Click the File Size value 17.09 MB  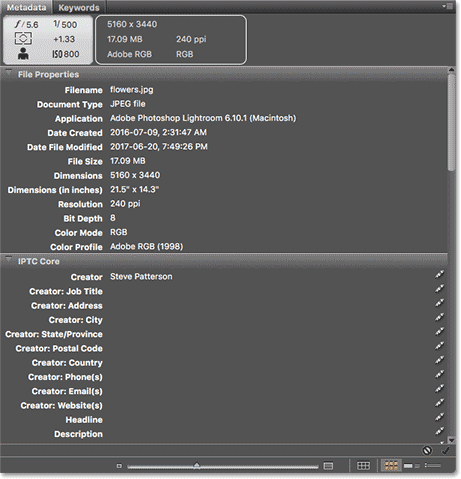(128, 161)
